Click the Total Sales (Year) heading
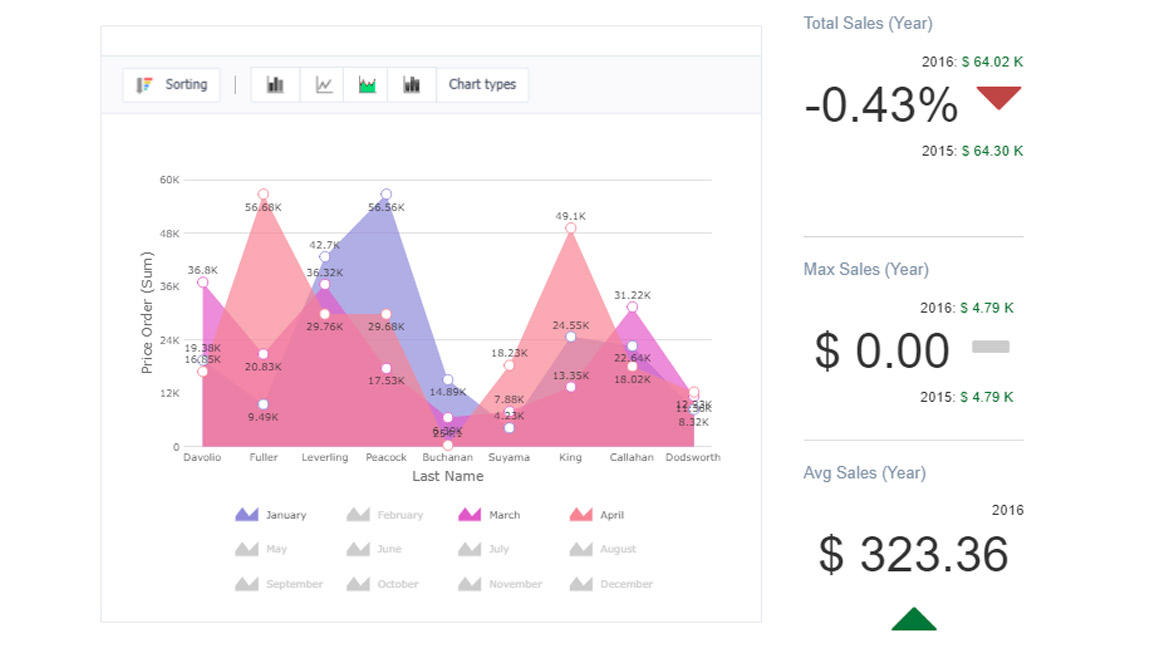Viewport: 1152px width, 648px height. pos(867,23)
